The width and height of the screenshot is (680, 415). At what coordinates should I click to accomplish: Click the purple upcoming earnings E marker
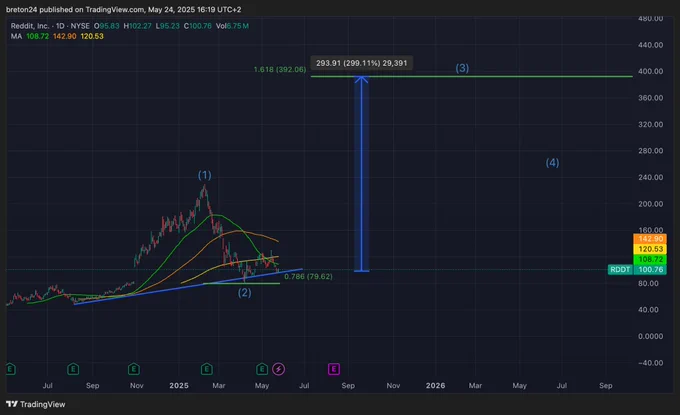coord(333,369)
